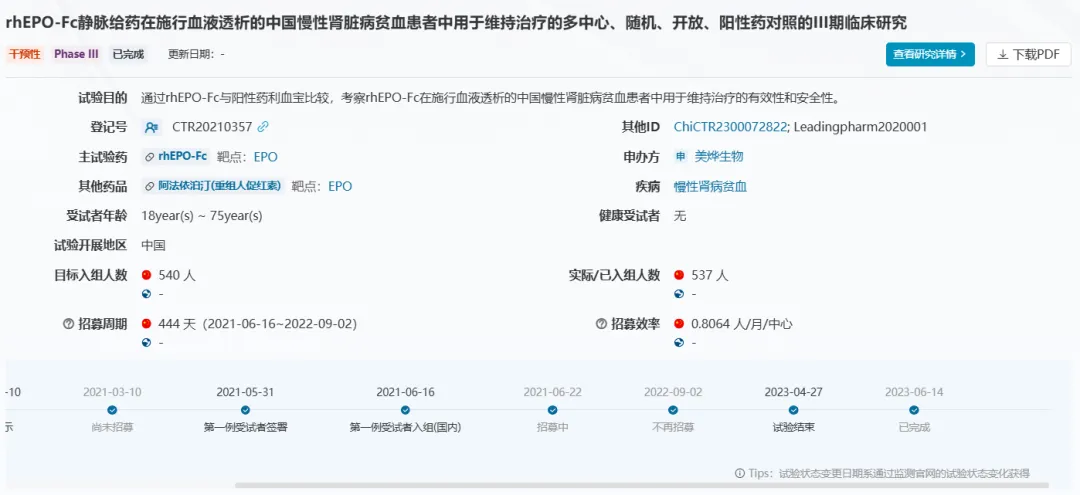Viewport: 1080px width, 495px height.
Task: Click the globe icon under 537 人
Action: point(679,294)
